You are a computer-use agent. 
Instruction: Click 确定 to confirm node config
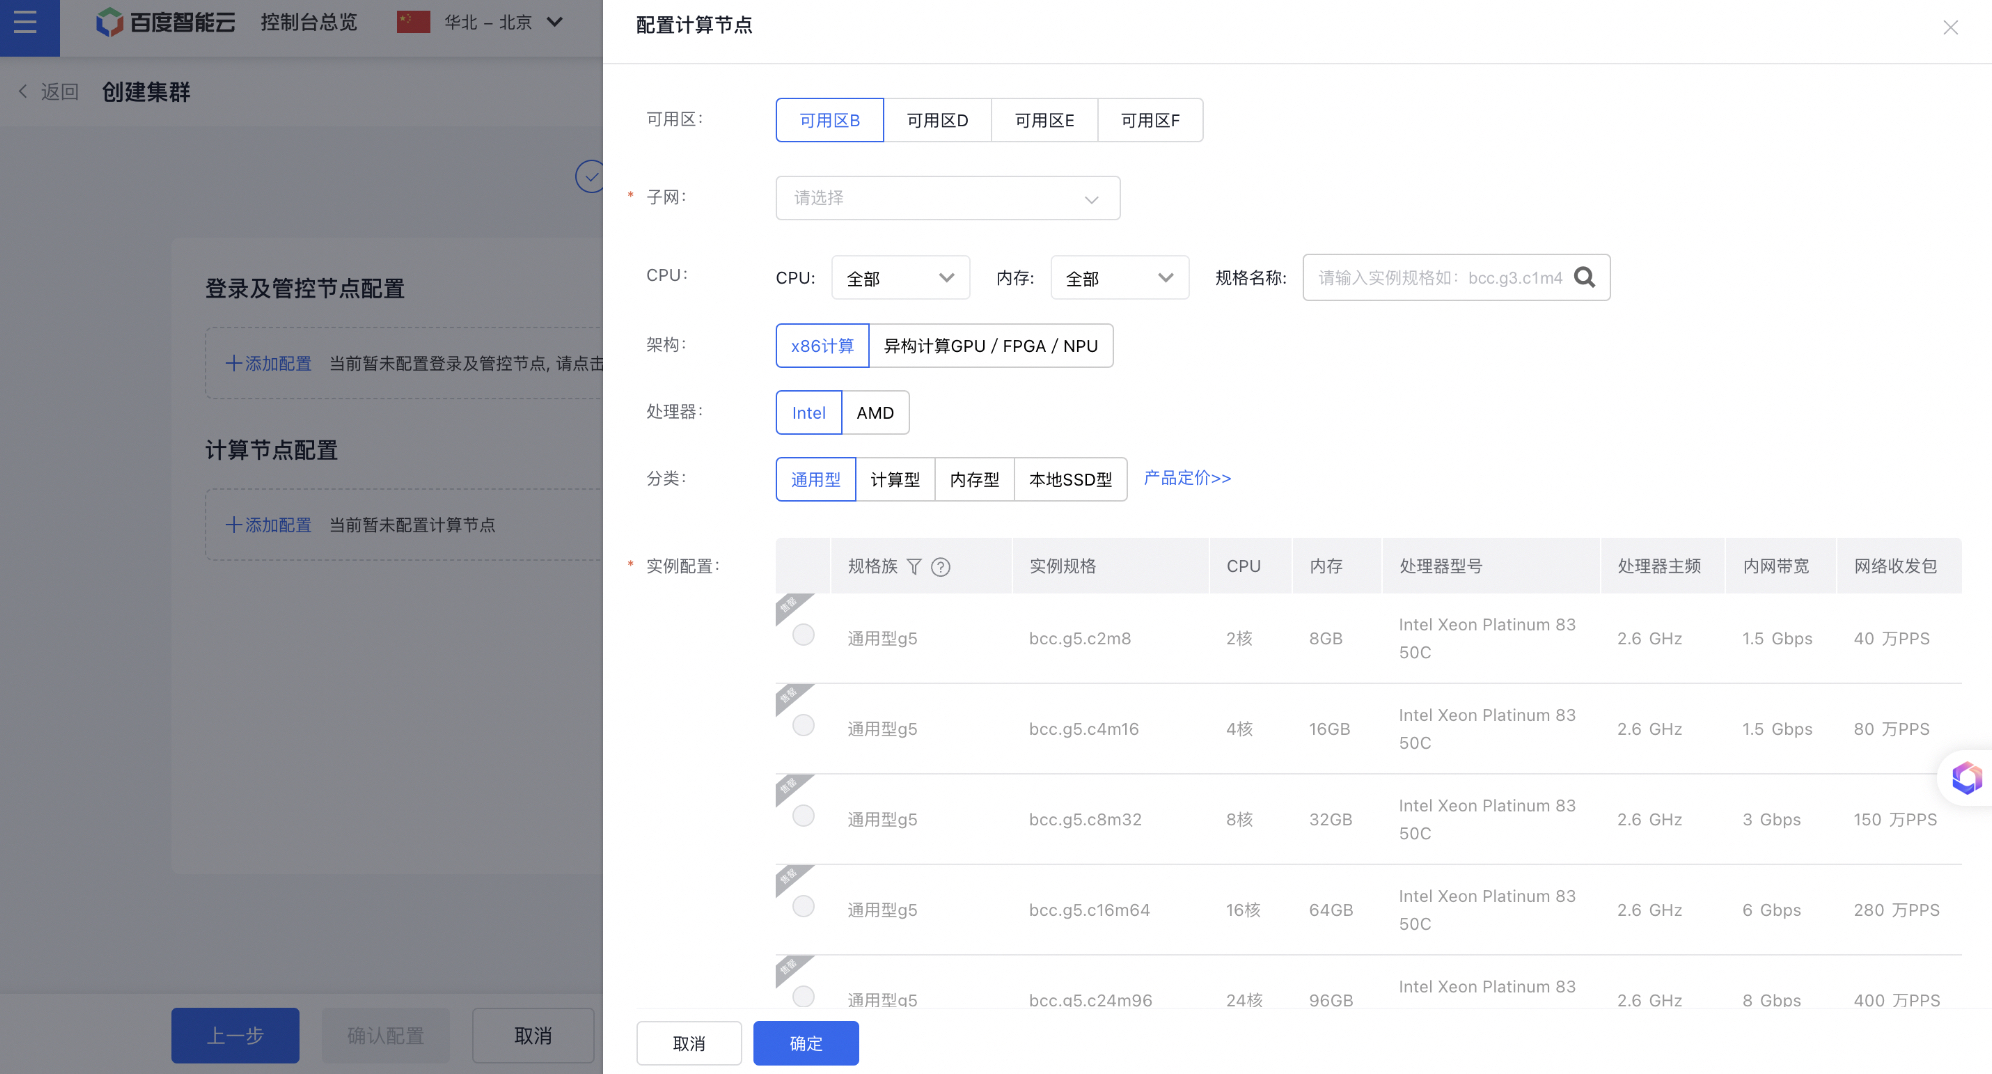(806, 1043)
